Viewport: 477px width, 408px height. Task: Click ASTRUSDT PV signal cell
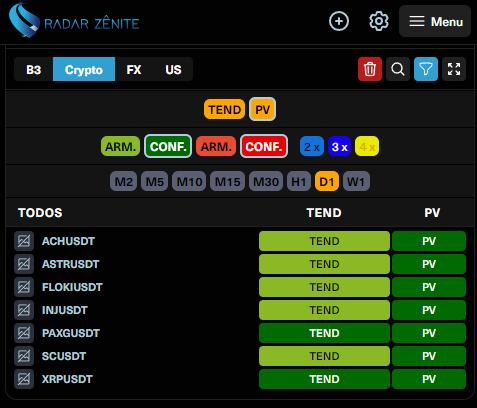coord(429,264)
